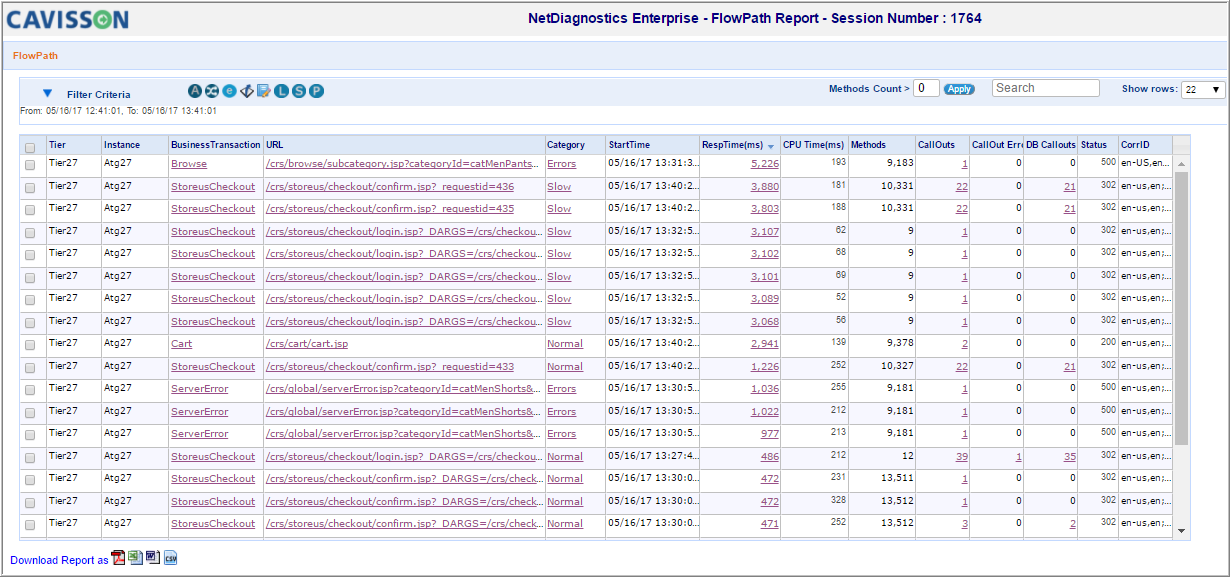This screenshot has height=577, width=1230.
Task: Download the report as Excel
Action: tap(135, 558)
